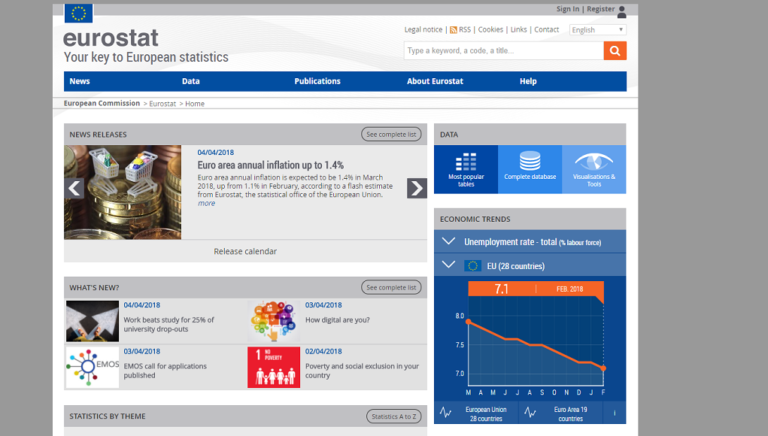Open the EMOS logo thumbnail
This screenshot has height=436, width=768.
93,367
